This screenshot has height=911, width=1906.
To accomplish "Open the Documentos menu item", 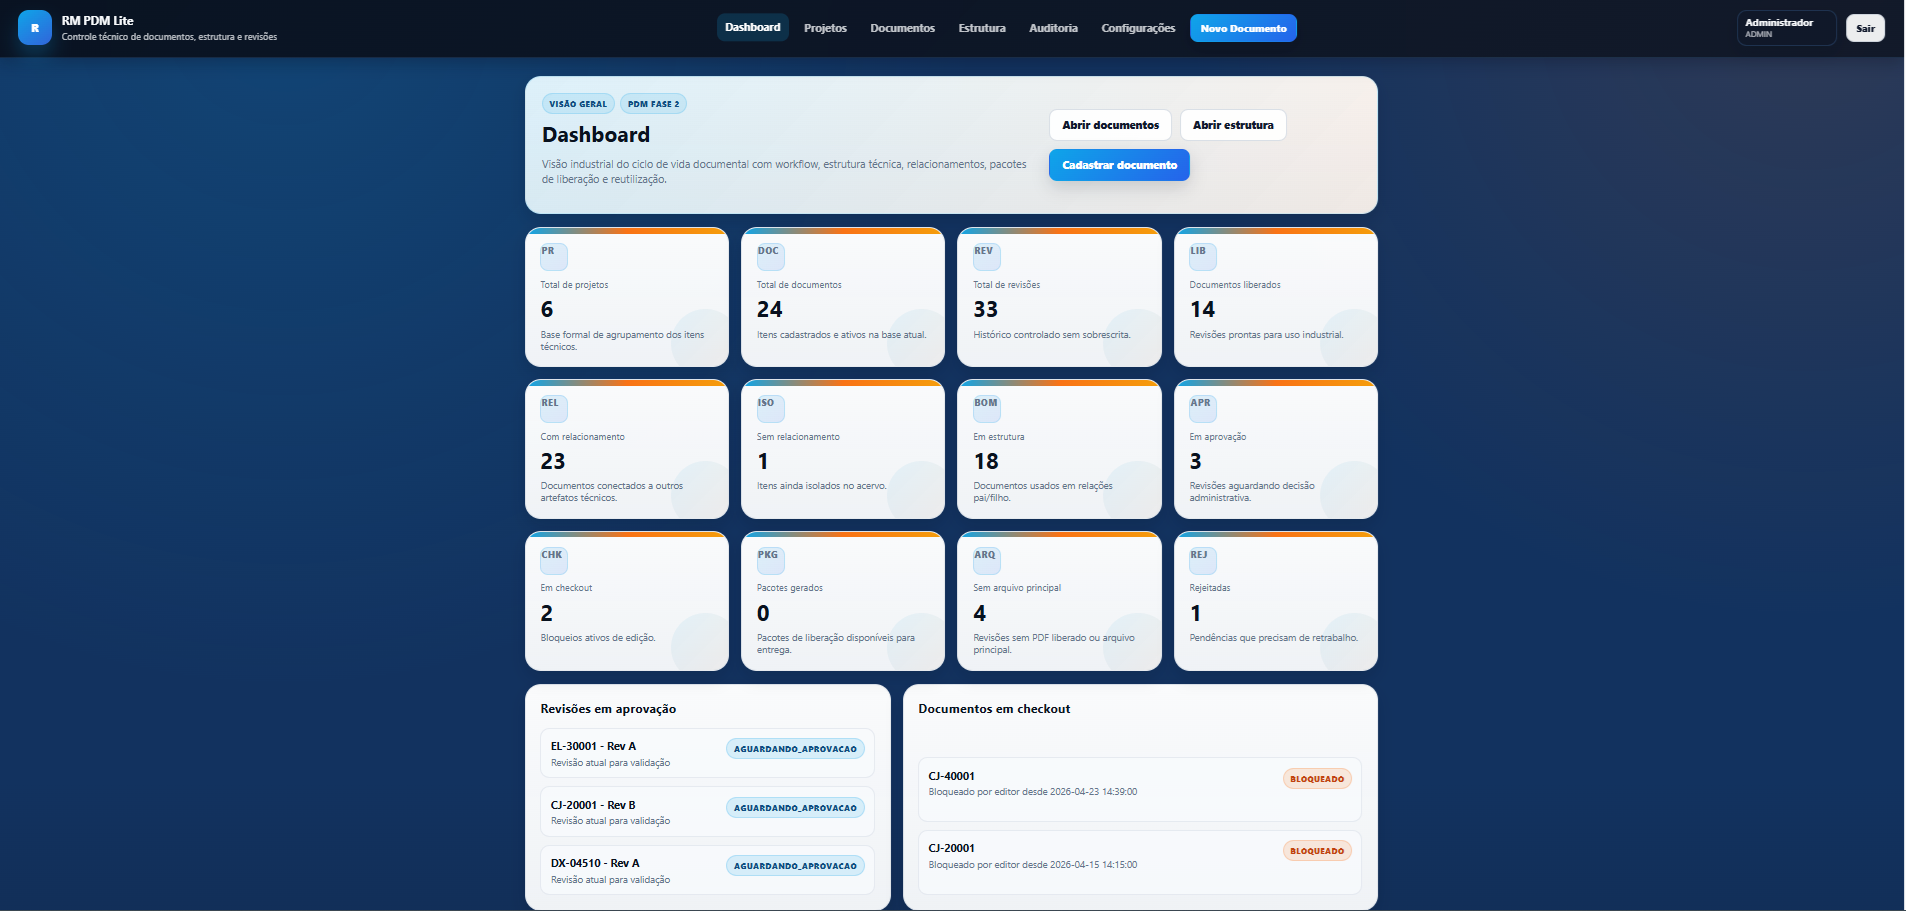I will click(902, 28).
